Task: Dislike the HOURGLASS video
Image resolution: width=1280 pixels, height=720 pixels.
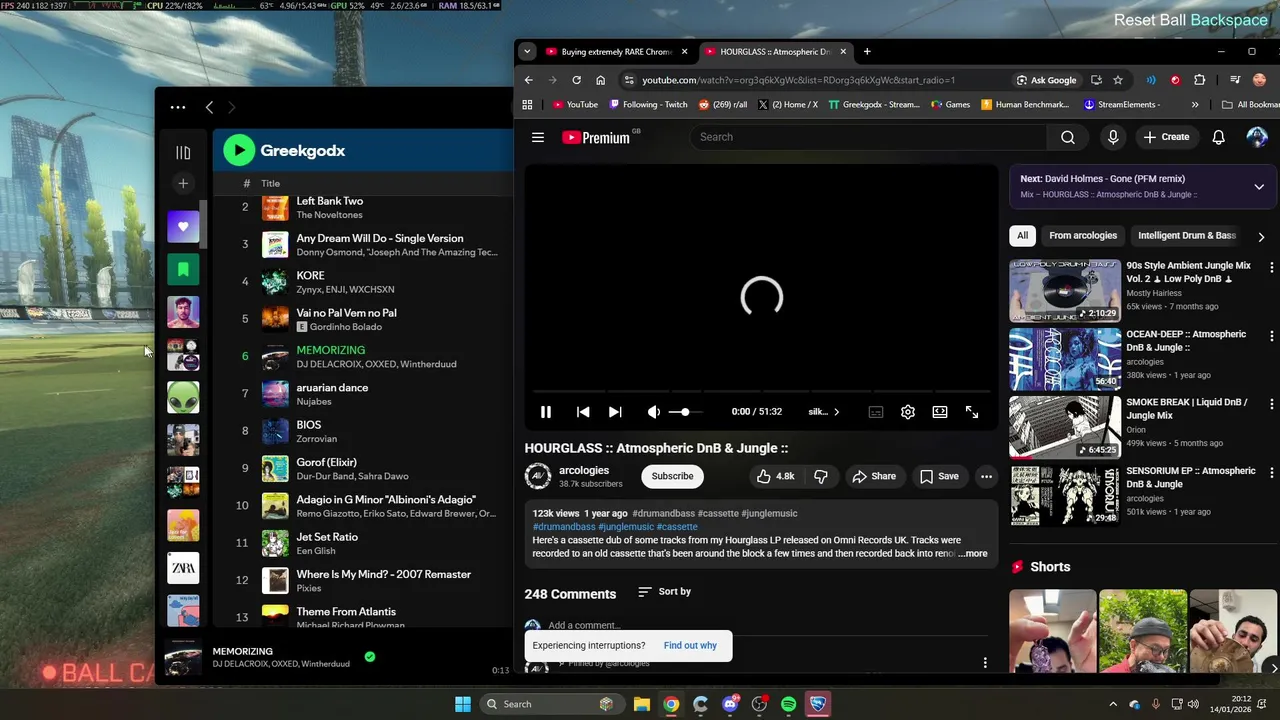Action: click(x=820, y=477)
